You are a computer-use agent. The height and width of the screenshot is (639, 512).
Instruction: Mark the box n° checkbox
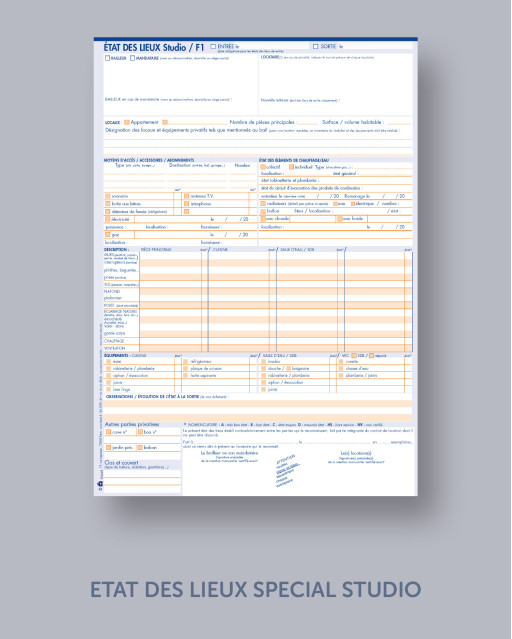(140, 432)
